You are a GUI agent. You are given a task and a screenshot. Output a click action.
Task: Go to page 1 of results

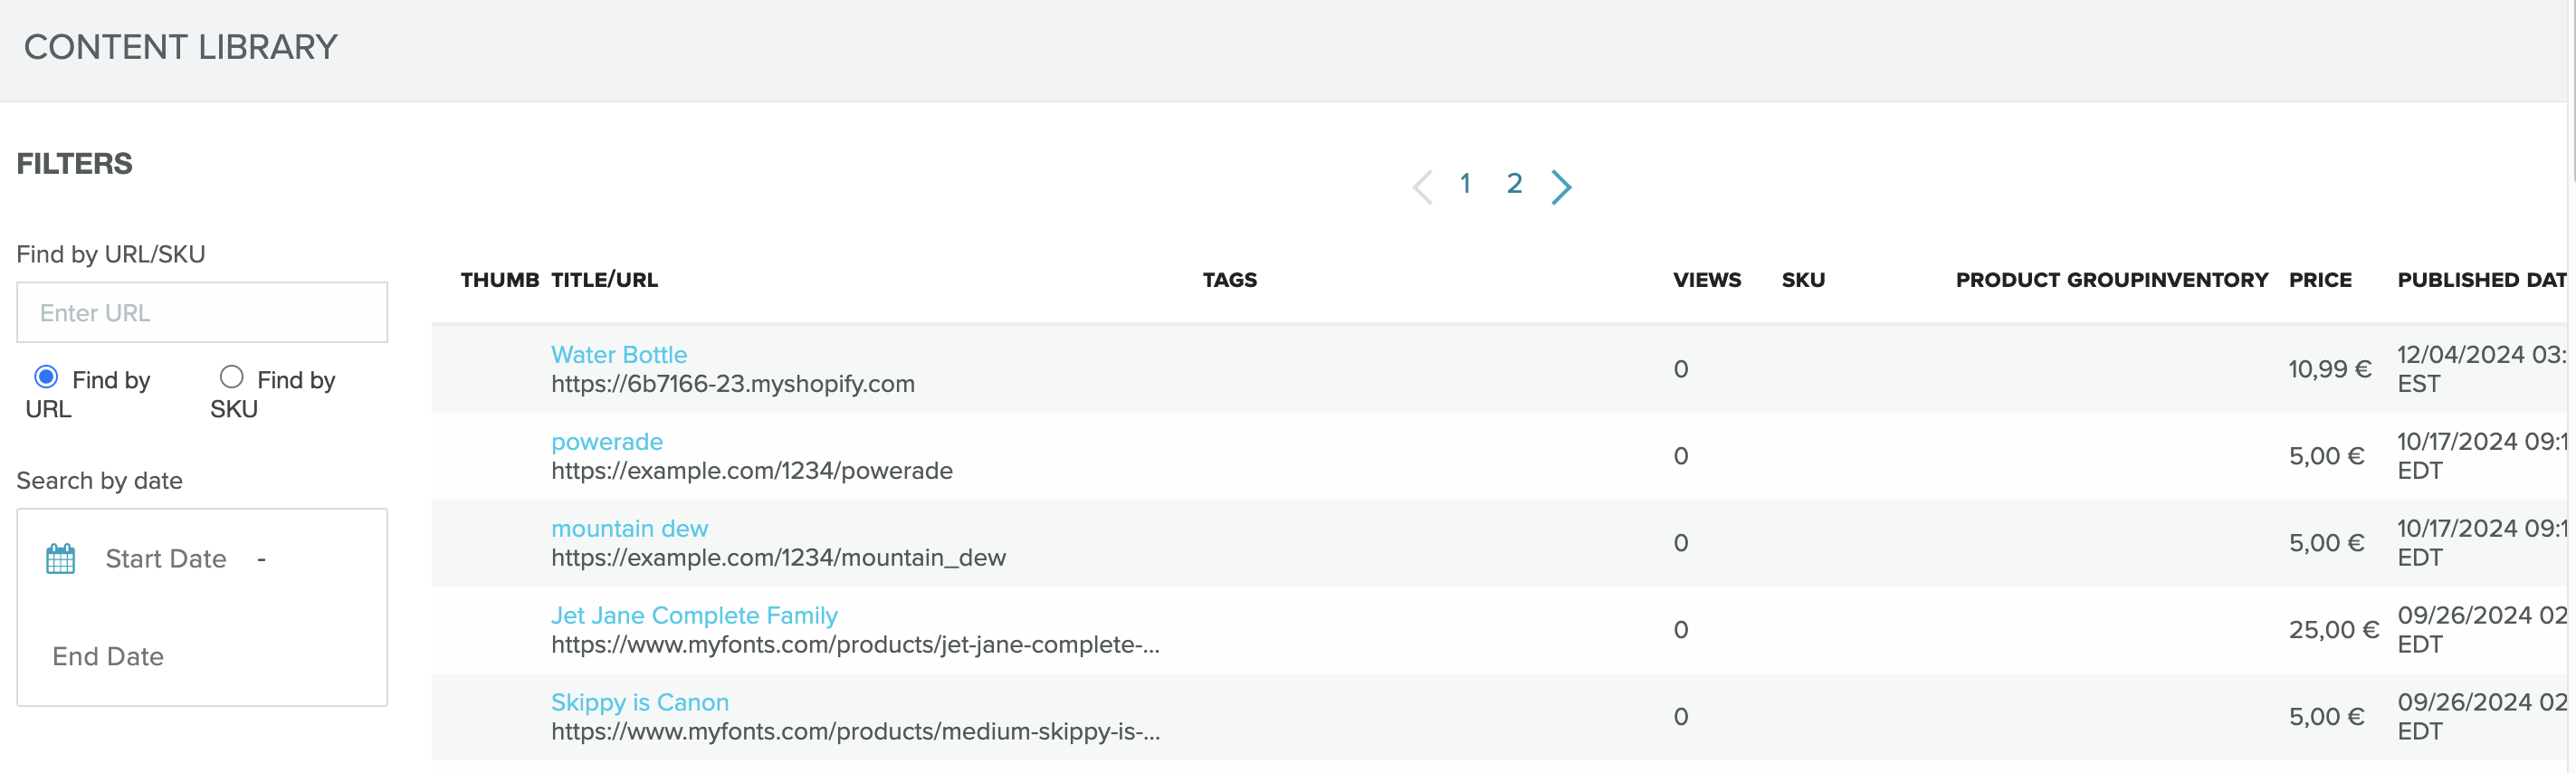point(1465,184)
